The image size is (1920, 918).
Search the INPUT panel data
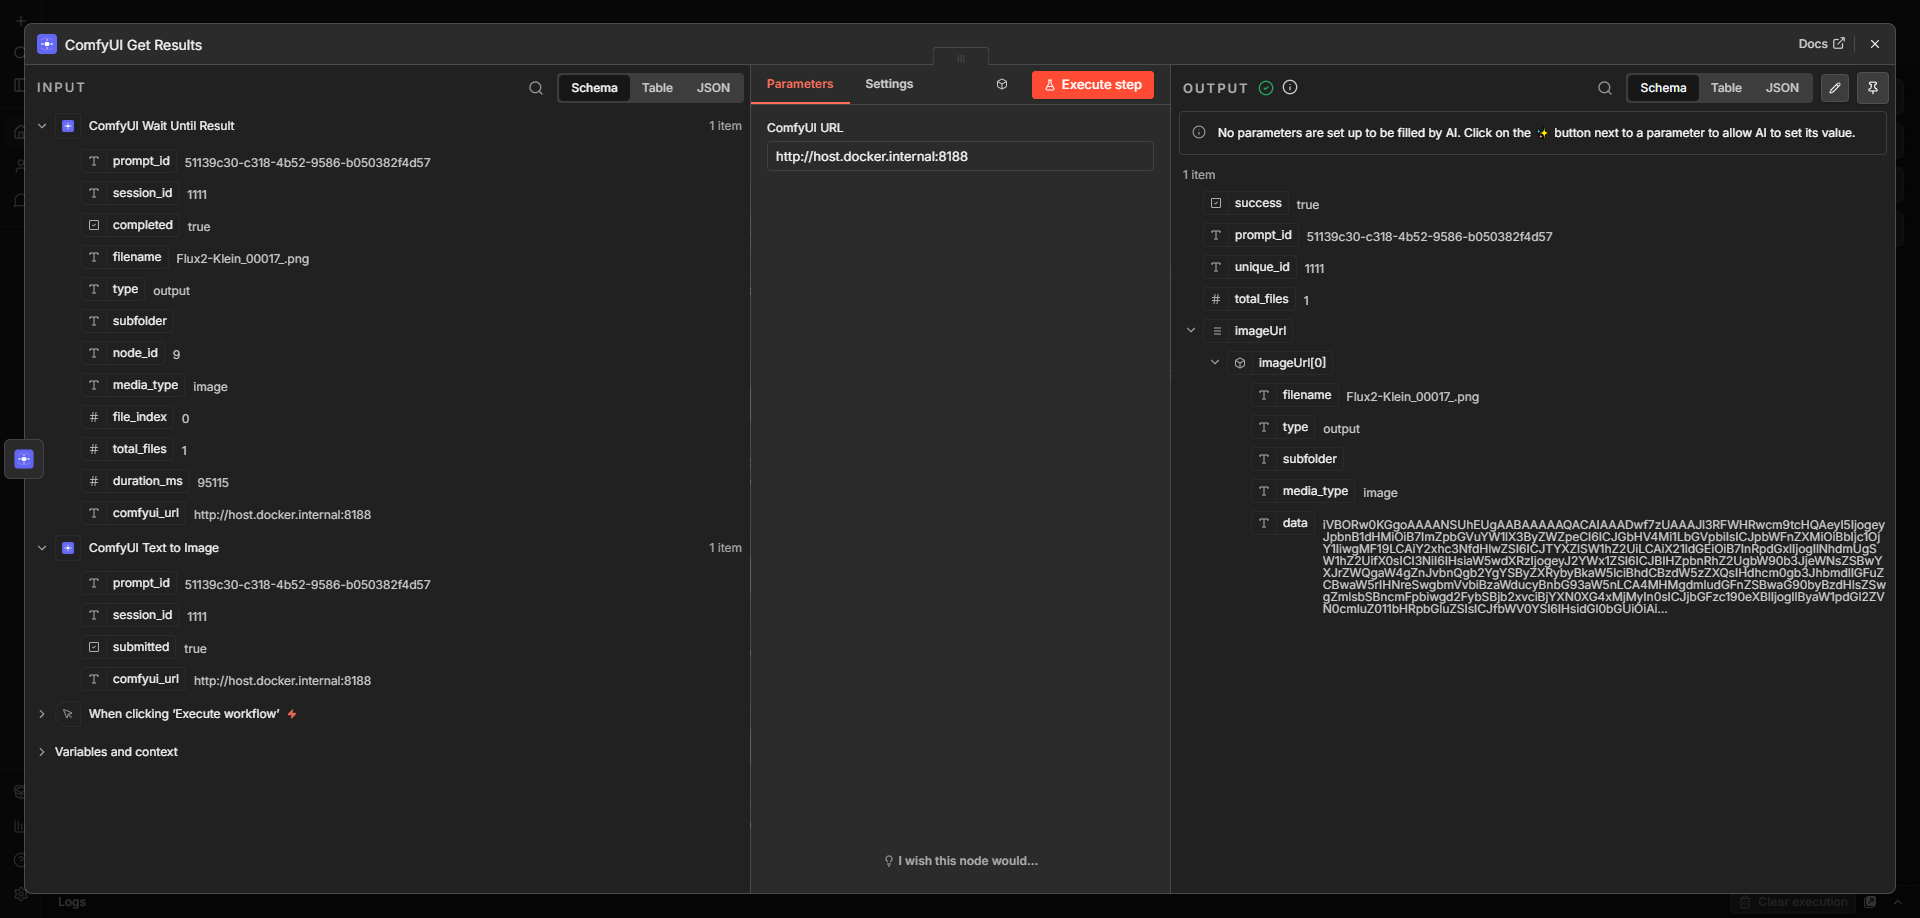[536, 88]
